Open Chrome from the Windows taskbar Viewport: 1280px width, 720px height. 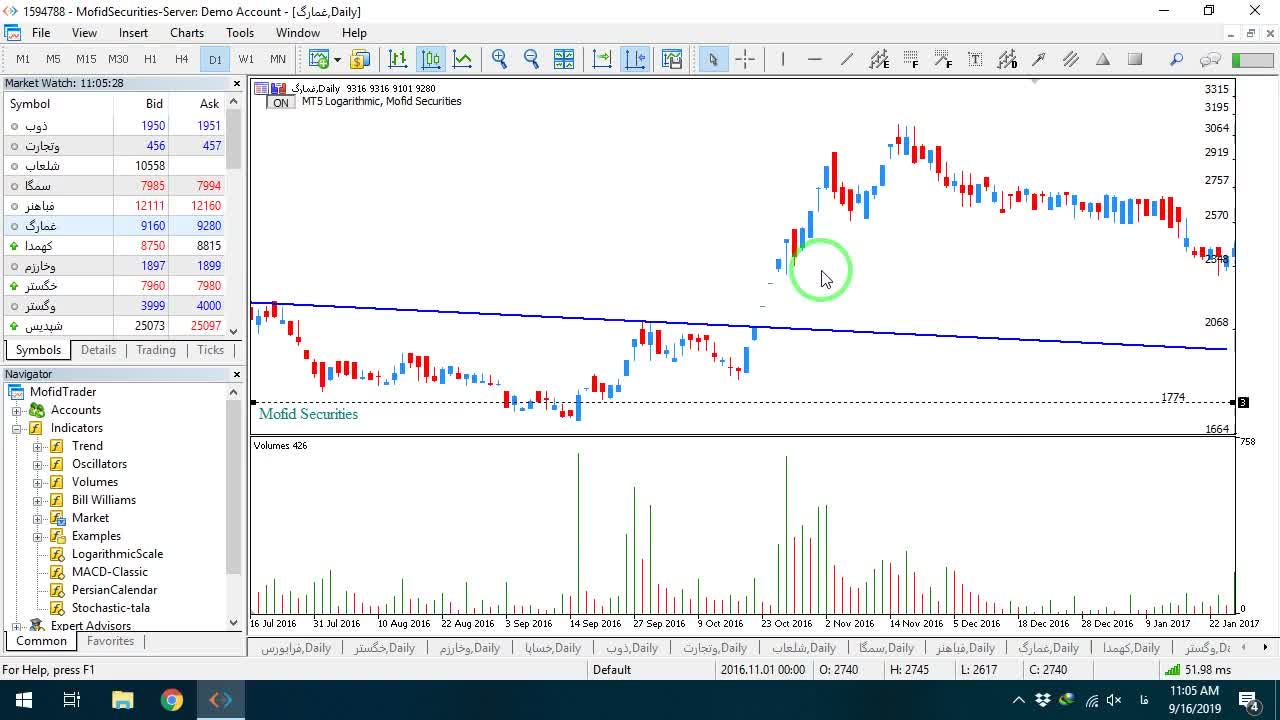[172, 700]
